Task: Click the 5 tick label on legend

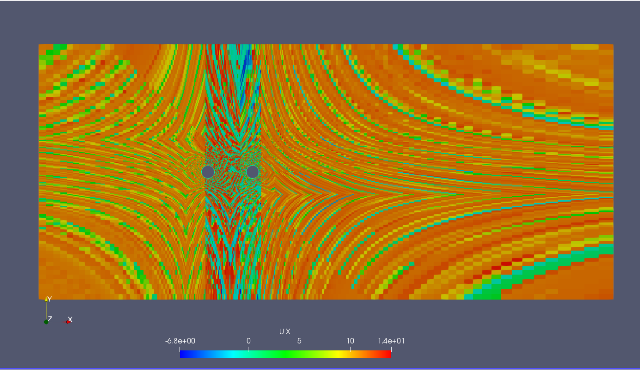Action: pos(299,341)
